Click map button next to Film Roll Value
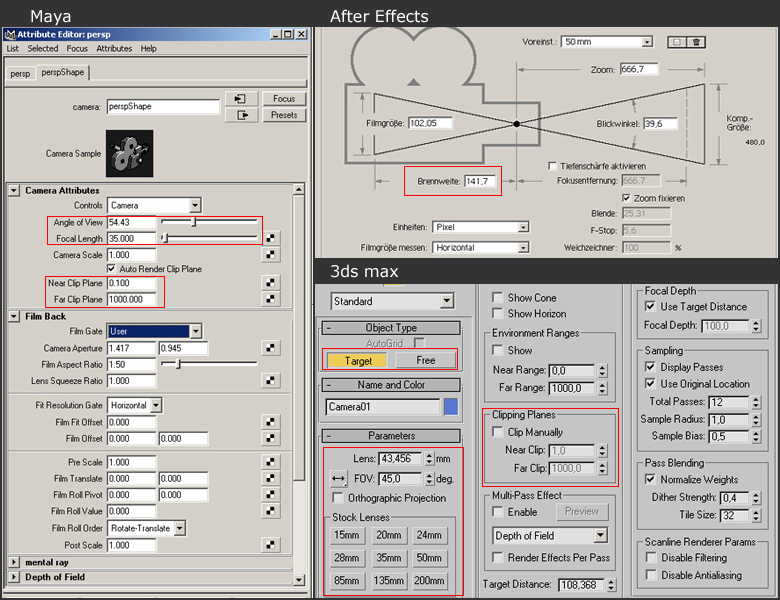Viewport: 780px width, 600px height. (271, 511)
